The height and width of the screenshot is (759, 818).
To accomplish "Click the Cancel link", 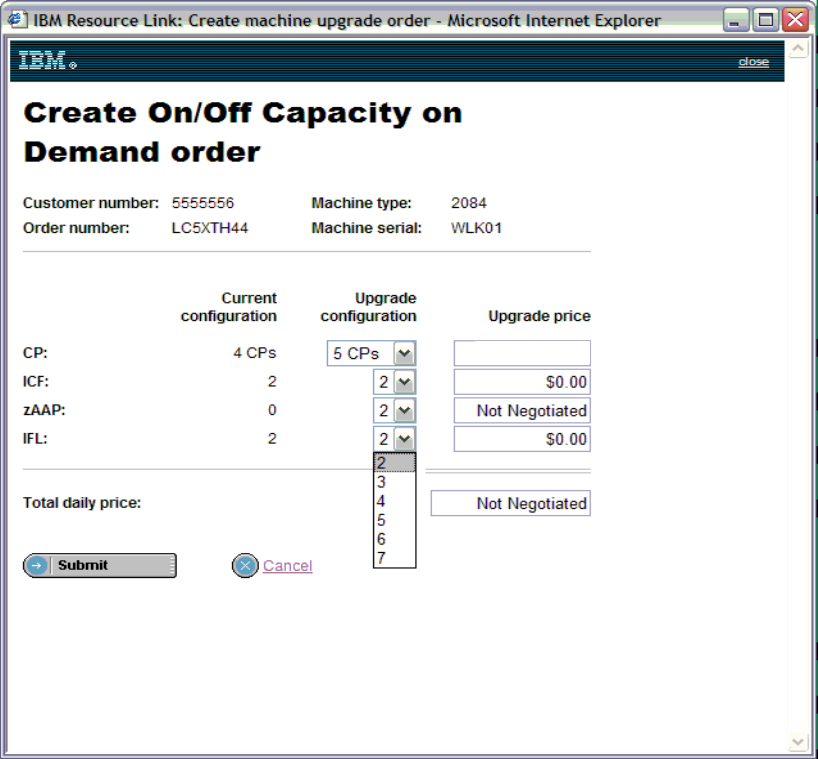I will 287,565.
